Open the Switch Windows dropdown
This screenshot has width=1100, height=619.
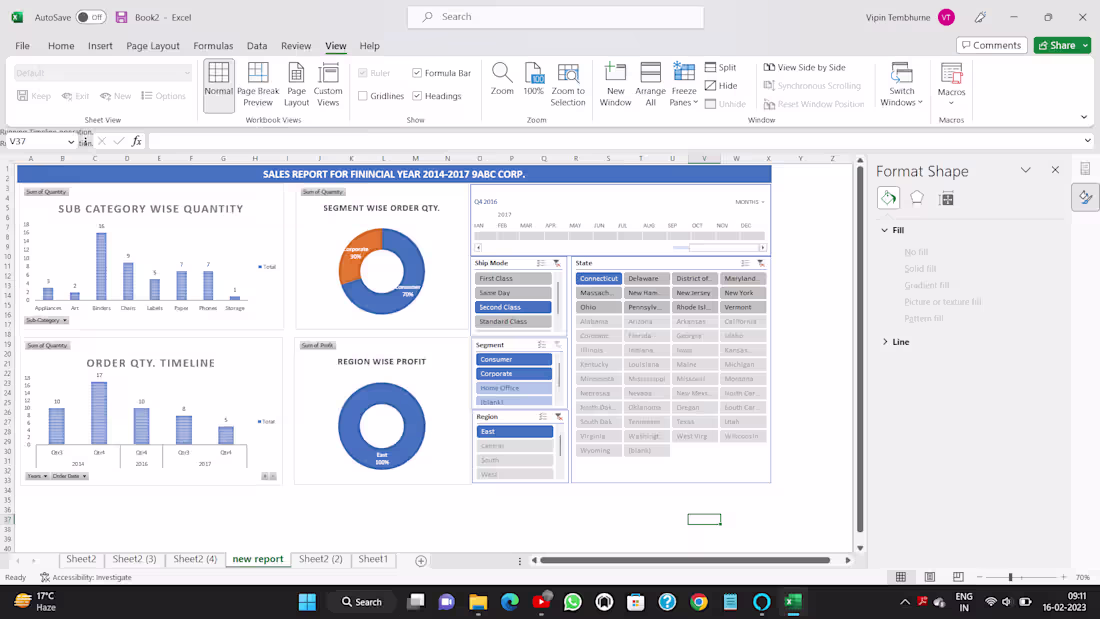(901, 83)
